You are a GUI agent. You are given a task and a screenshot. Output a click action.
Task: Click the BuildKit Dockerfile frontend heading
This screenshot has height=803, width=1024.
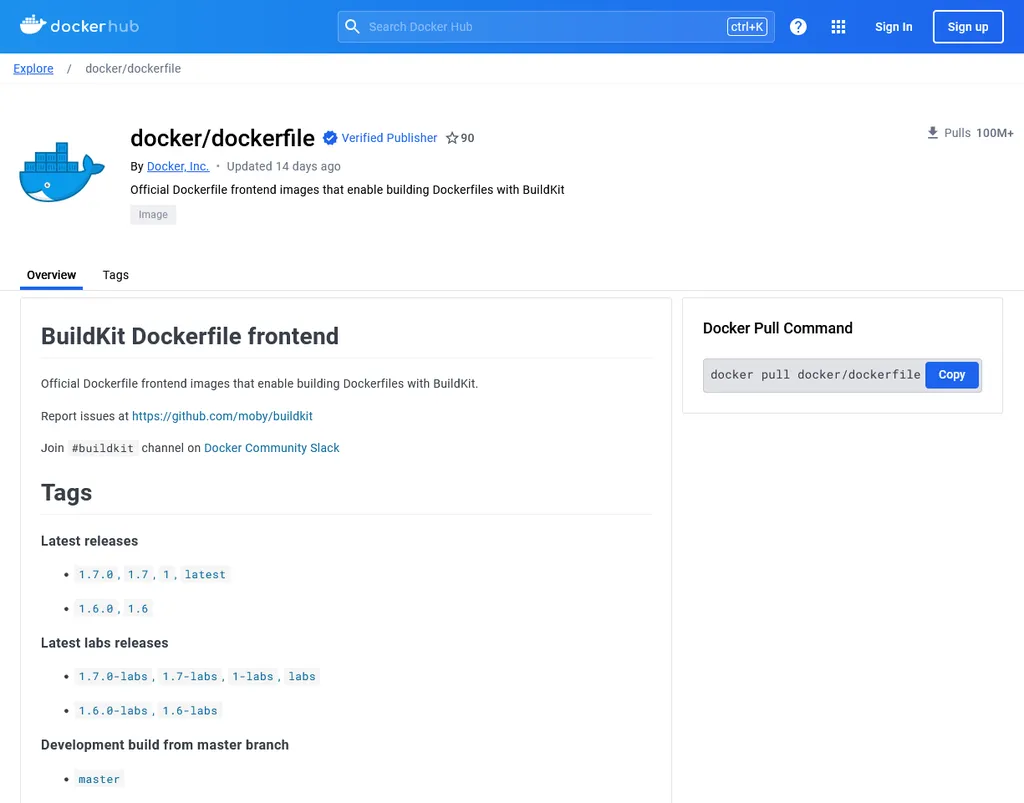(x=190, y=336)
